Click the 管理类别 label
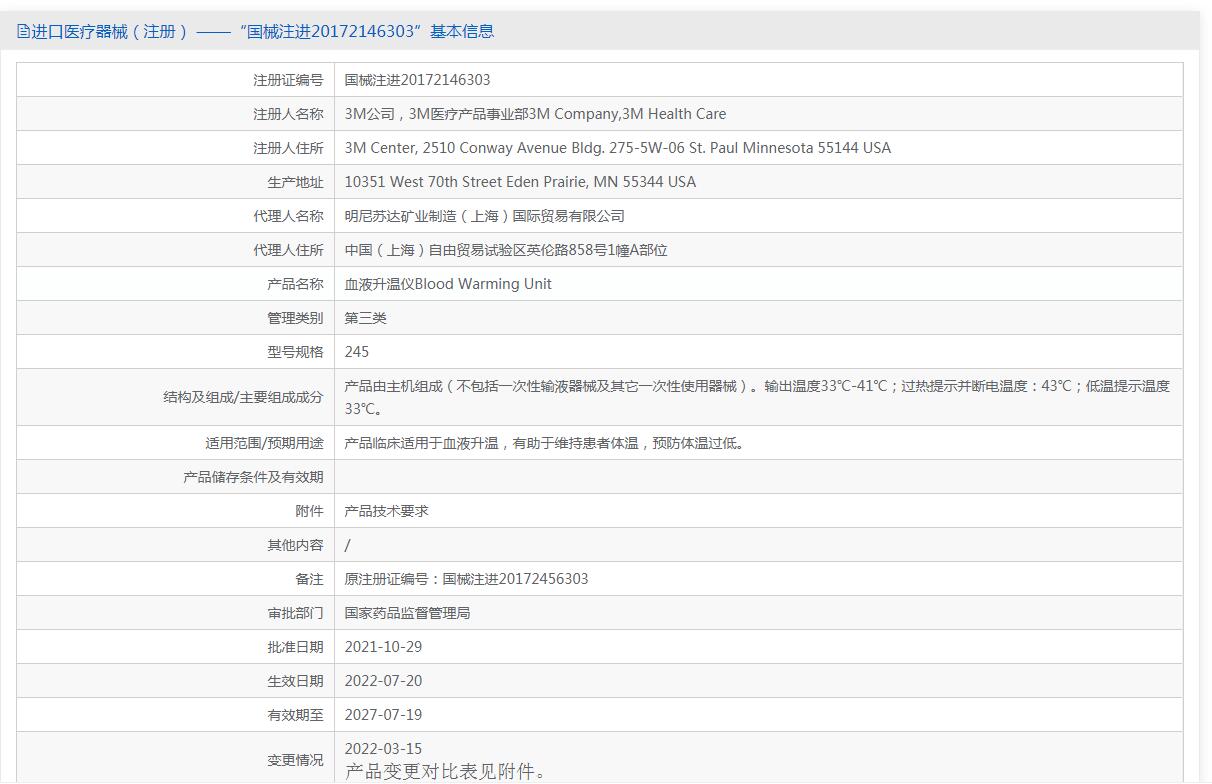 [295, 318]
